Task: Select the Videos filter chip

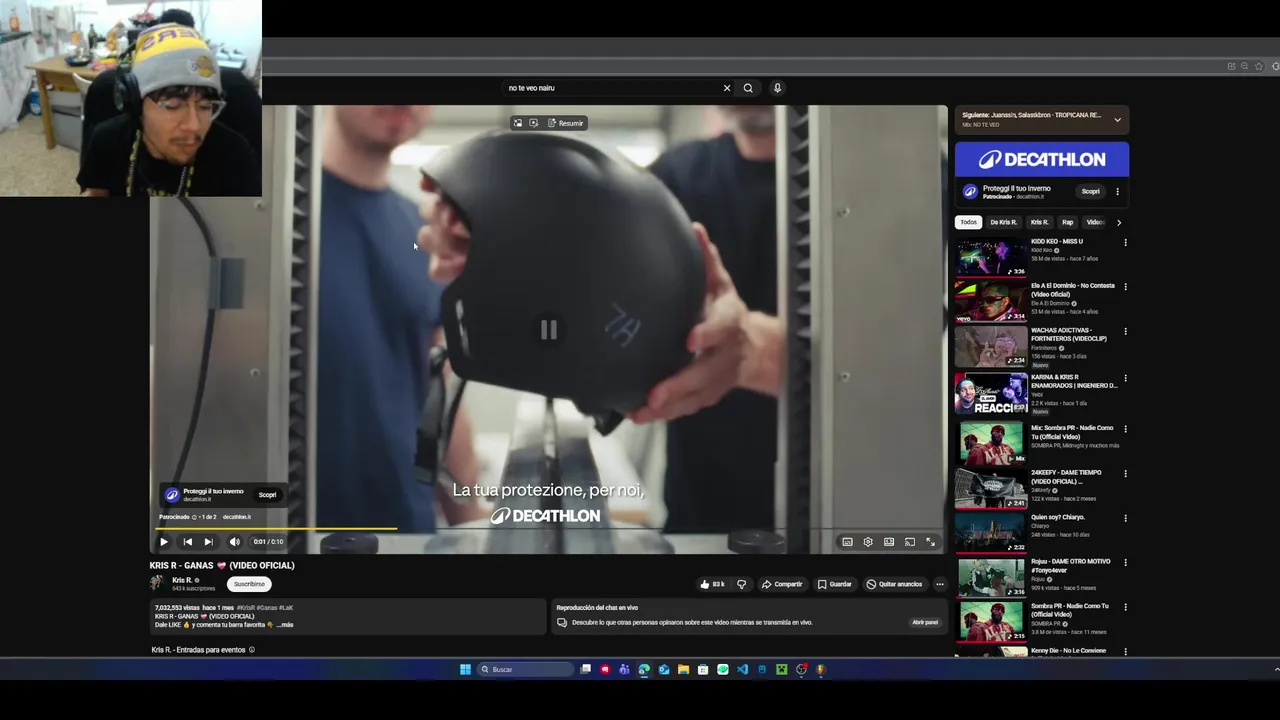Action: [x=1095, y=222]
